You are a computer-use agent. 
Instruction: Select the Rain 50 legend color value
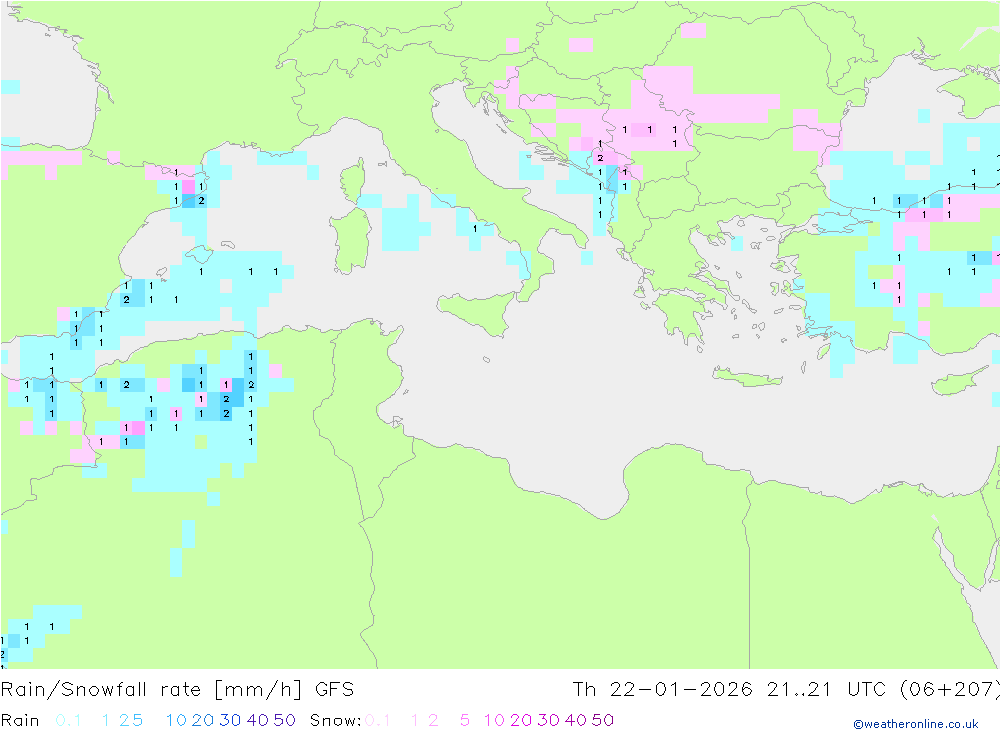pyautogui.click(x=284, y=720)
